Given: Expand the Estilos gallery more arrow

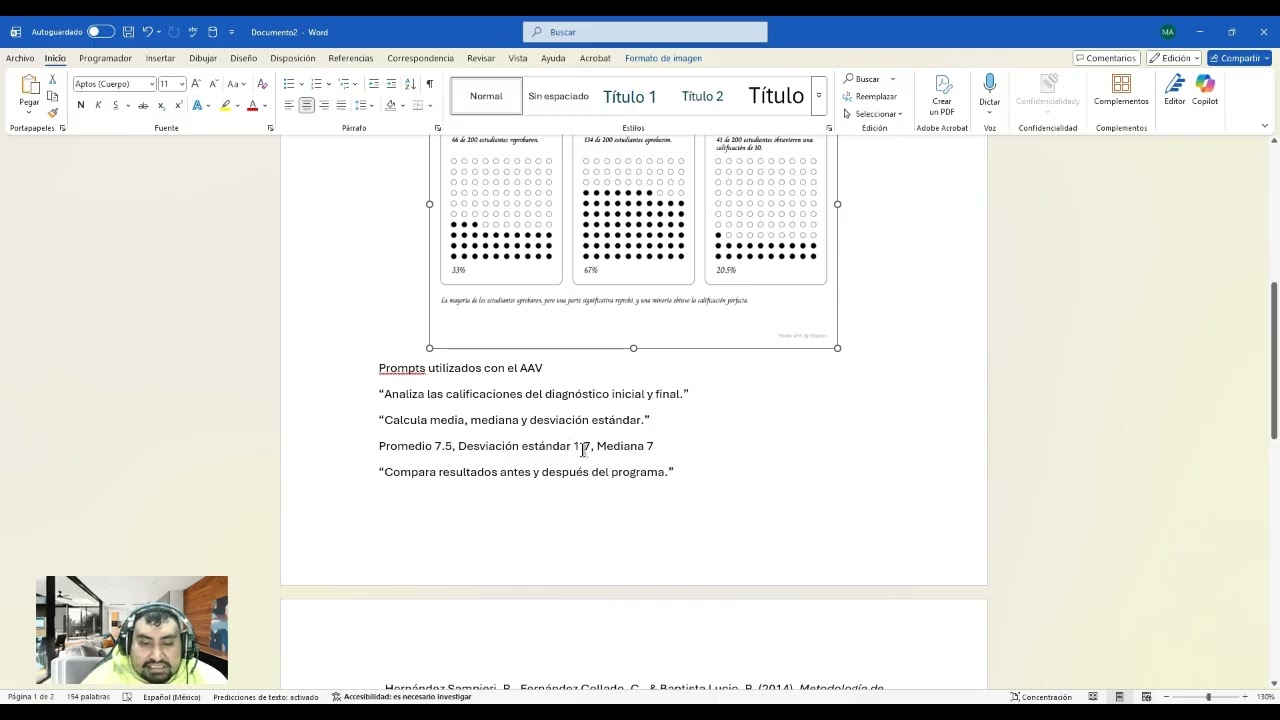Looking at the screenshot, I should click(819, 96).
